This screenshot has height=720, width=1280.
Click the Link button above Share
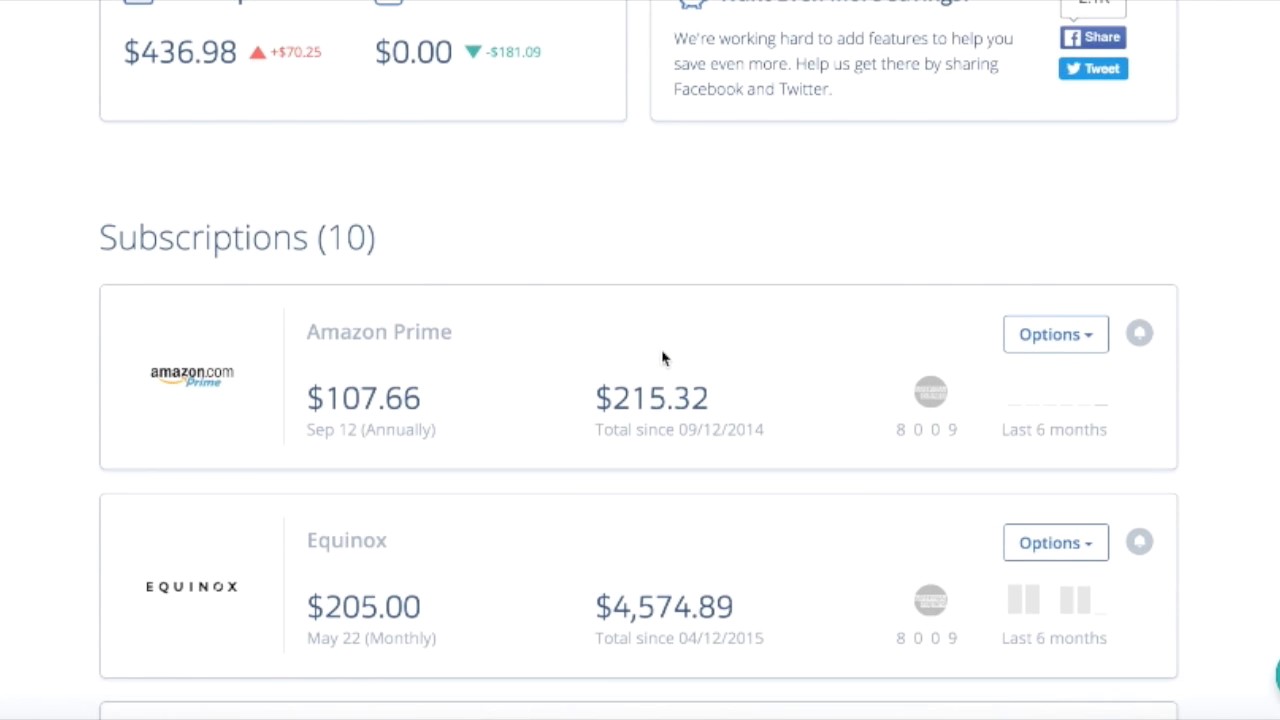[1093, 6]
